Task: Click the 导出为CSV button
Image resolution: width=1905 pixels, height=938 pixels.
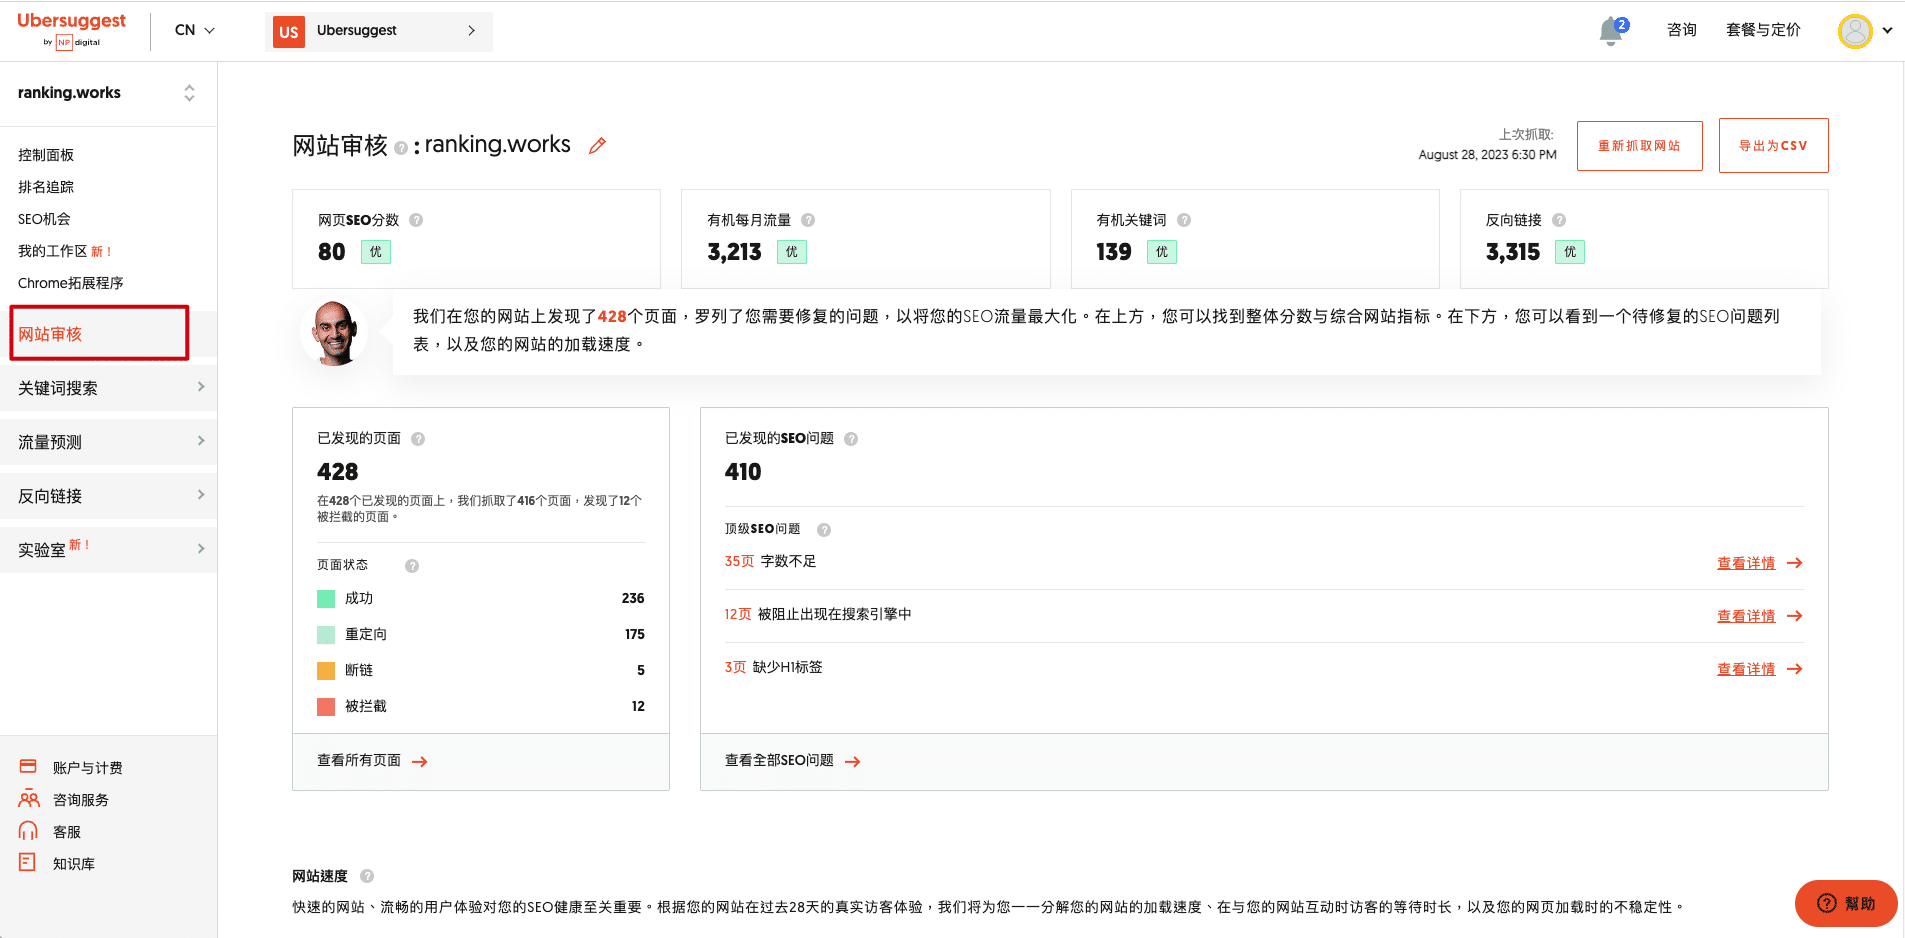Action: tap(1773, 146)
